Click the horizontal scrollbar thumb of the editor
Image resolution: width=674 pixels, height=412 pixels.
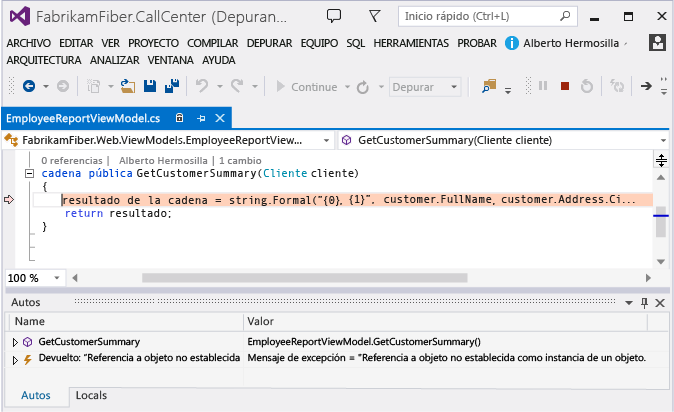304,278
